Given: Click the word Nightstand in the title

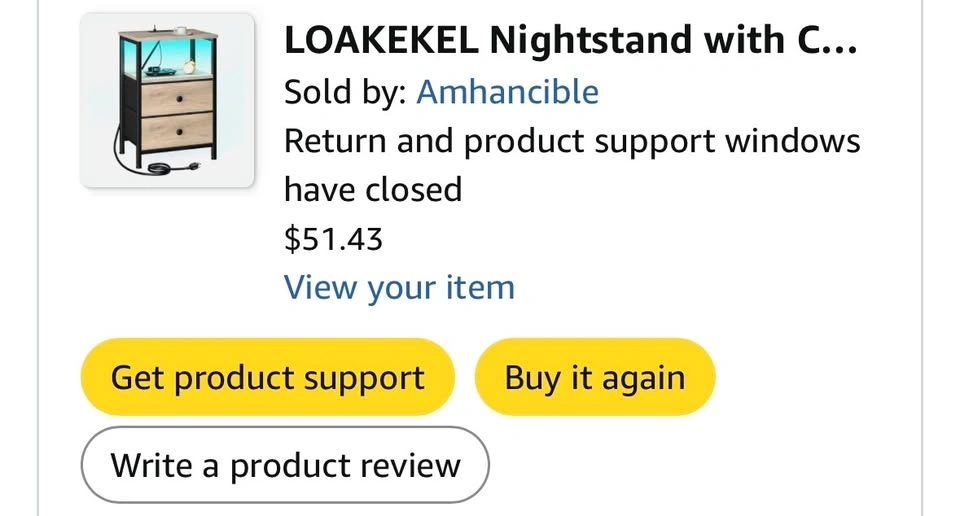Looking at the screenshot, I should (592, 40).
